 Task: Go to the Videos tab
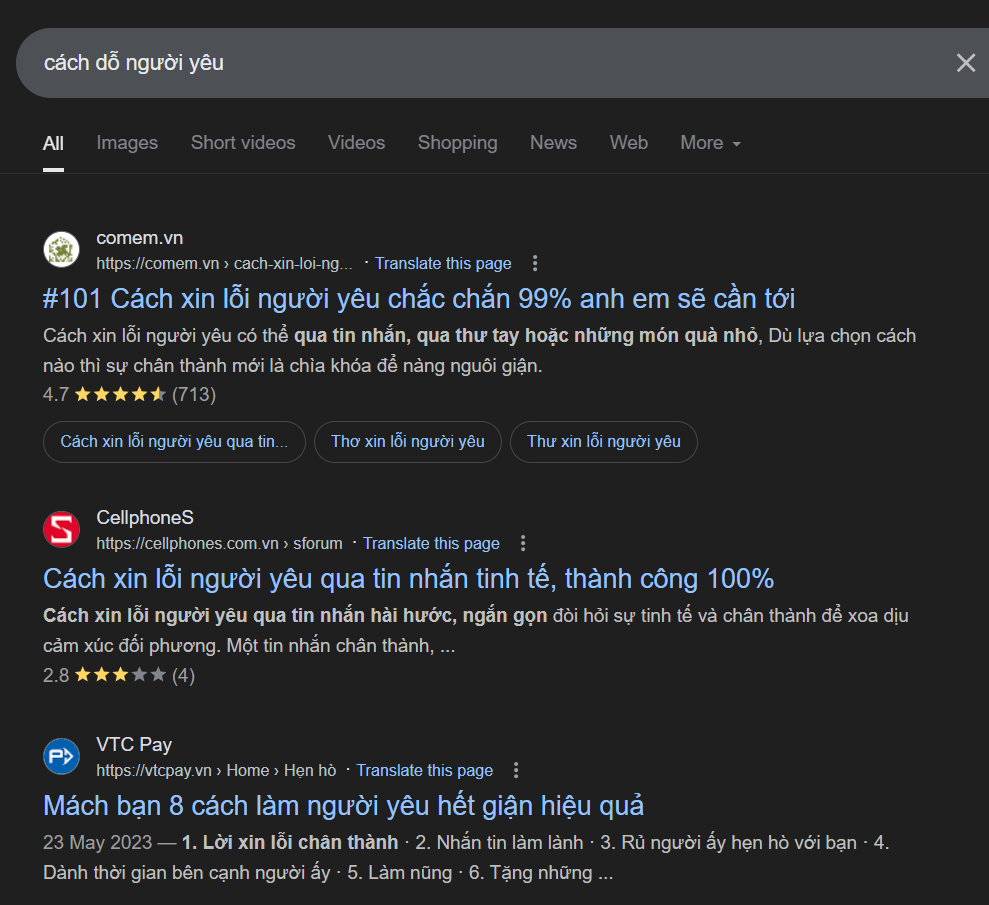coord(356,143)
